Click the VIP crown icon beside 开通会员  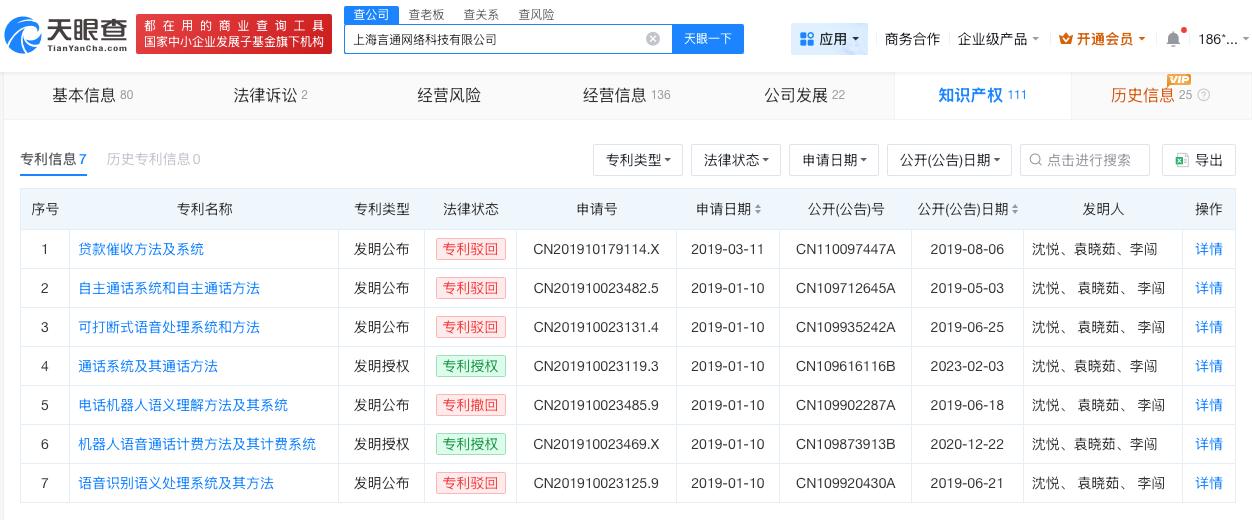pyautogui.click(x=1065, y=39)
